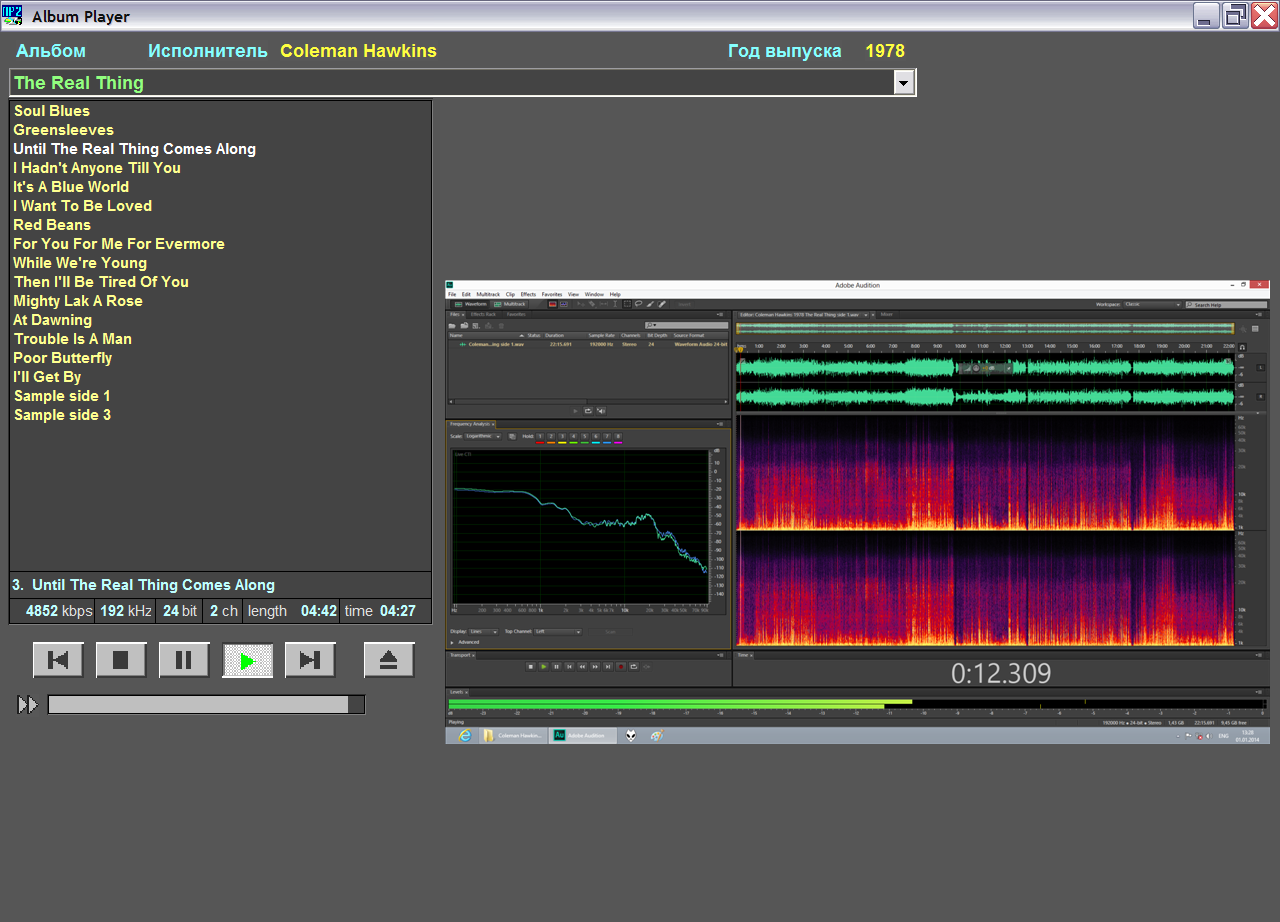Click the Internet Explorer taskbar icon in the picture

[464, 735]
